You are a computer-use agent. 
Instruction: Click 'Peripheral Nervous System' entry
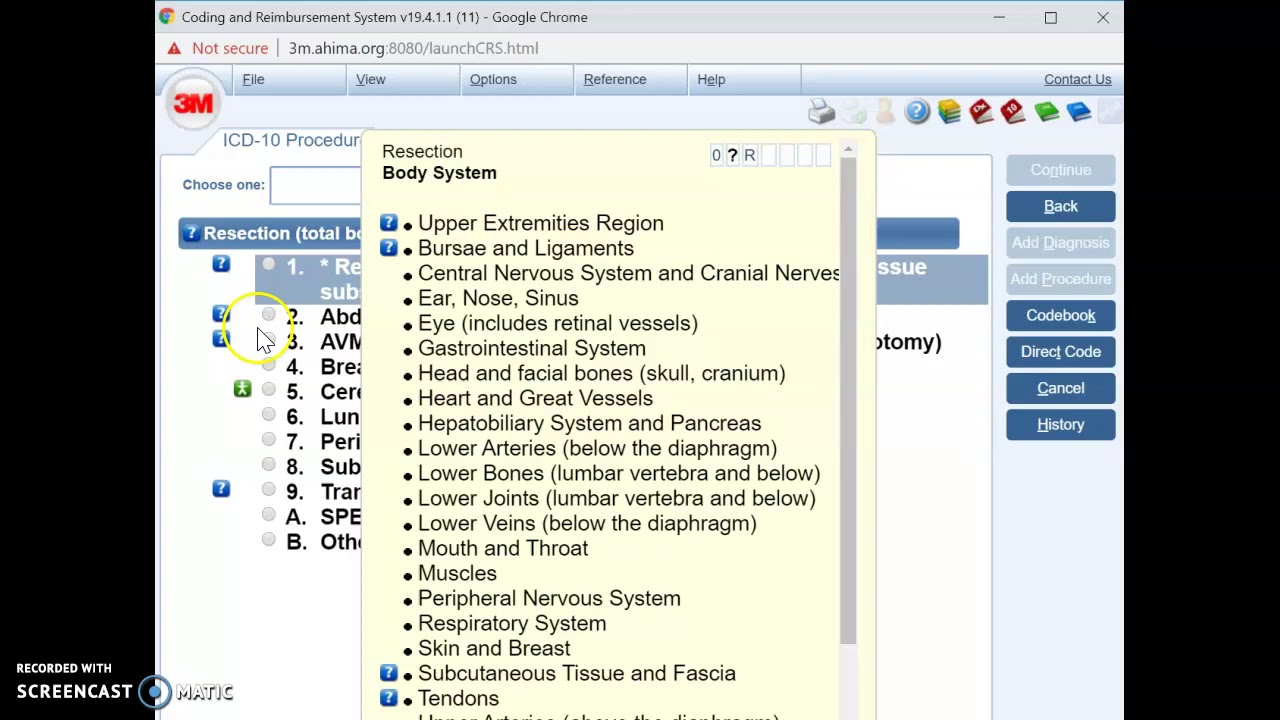[x=549, y=598]
